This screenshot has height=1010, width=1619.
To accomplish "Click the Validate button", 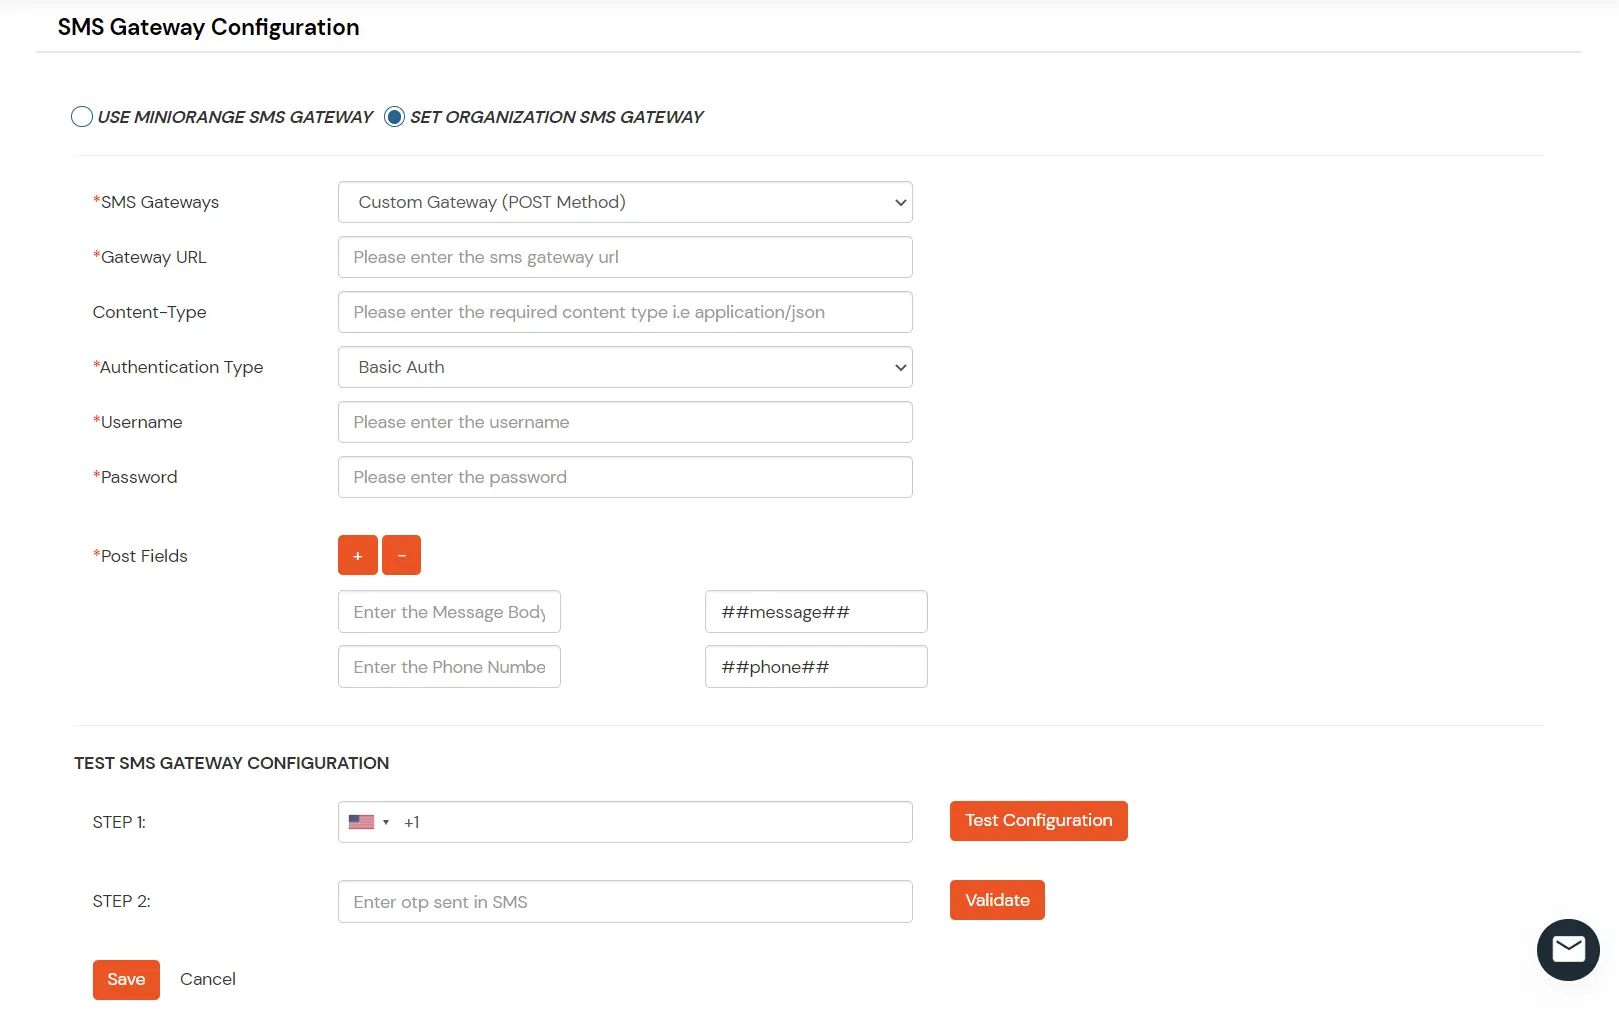I will pos(996,899).
